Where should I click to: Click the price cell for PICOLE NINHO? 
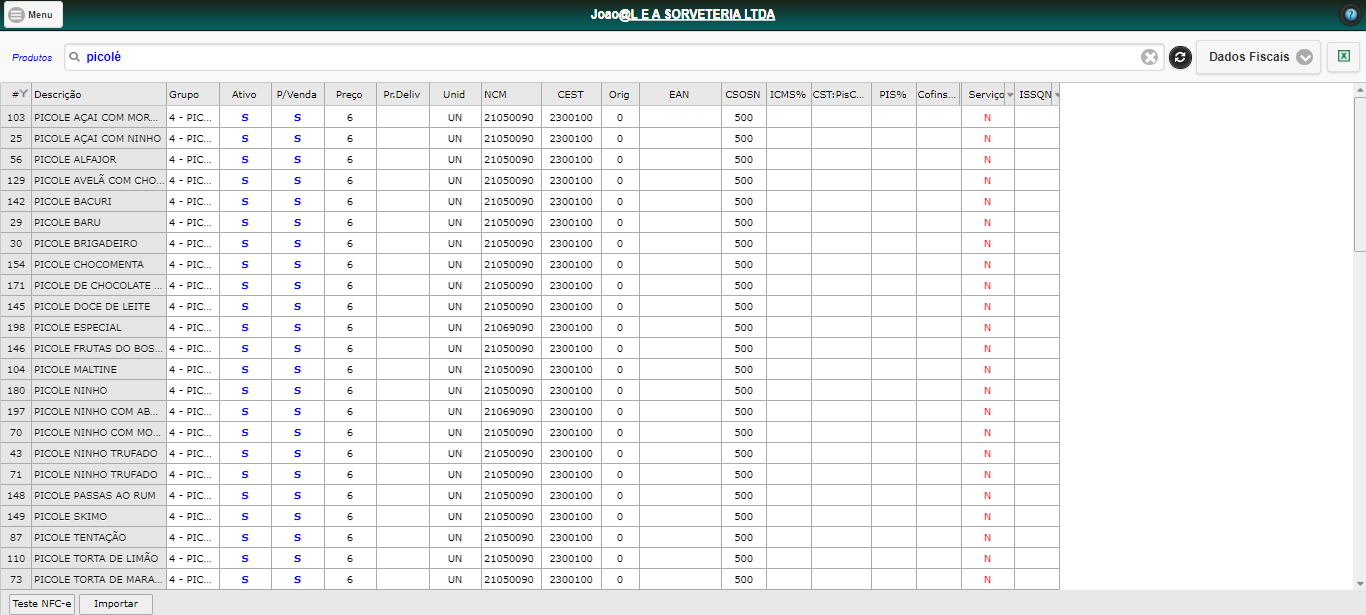pyautogui.click(x=350, y=390)
